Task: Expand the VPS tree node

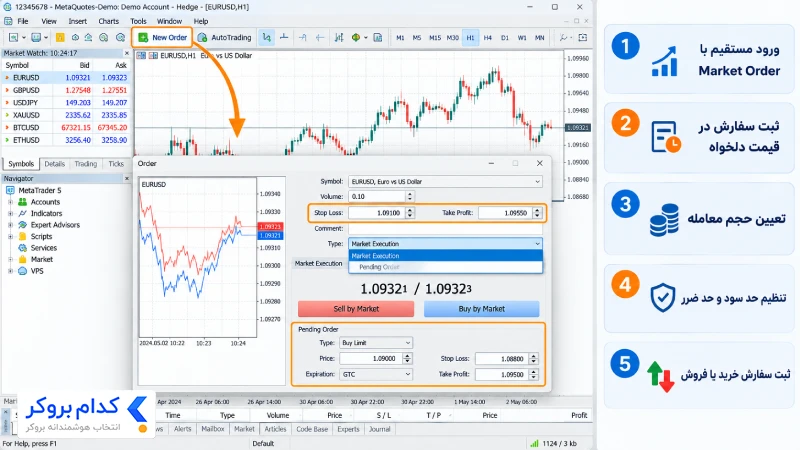Action: [10, 271]
